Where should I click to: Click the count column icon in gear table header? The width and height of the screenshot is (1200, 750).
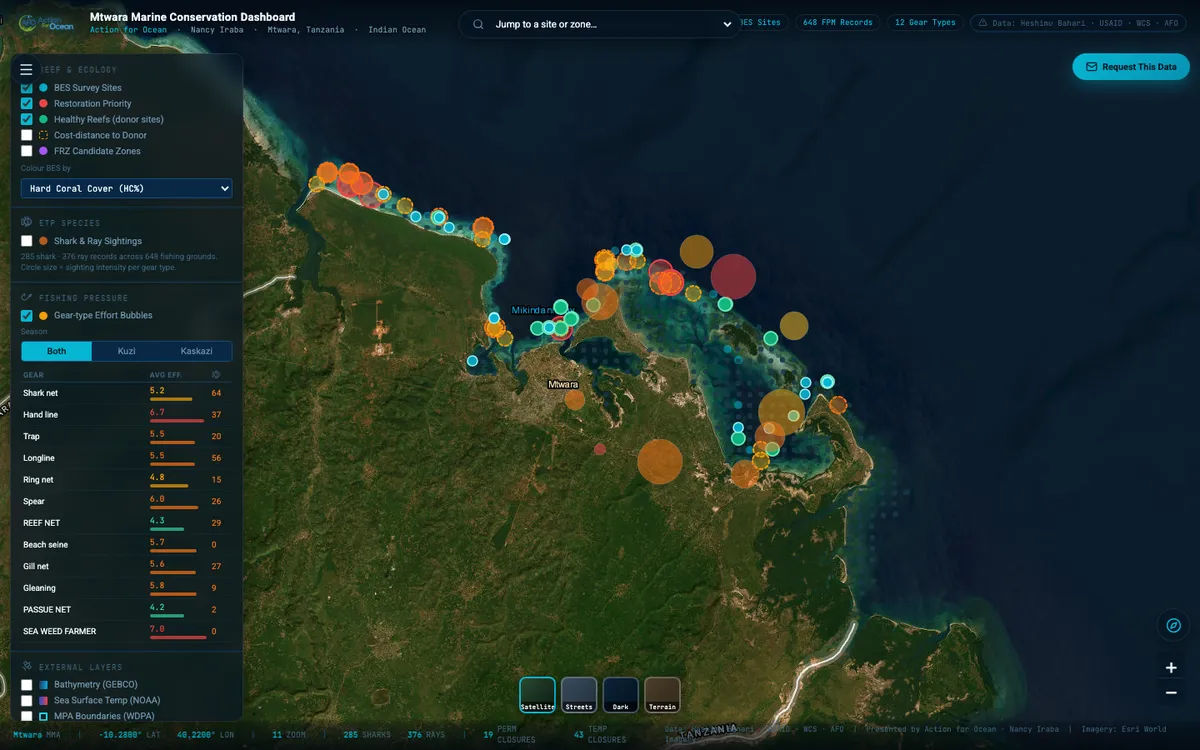216,375
